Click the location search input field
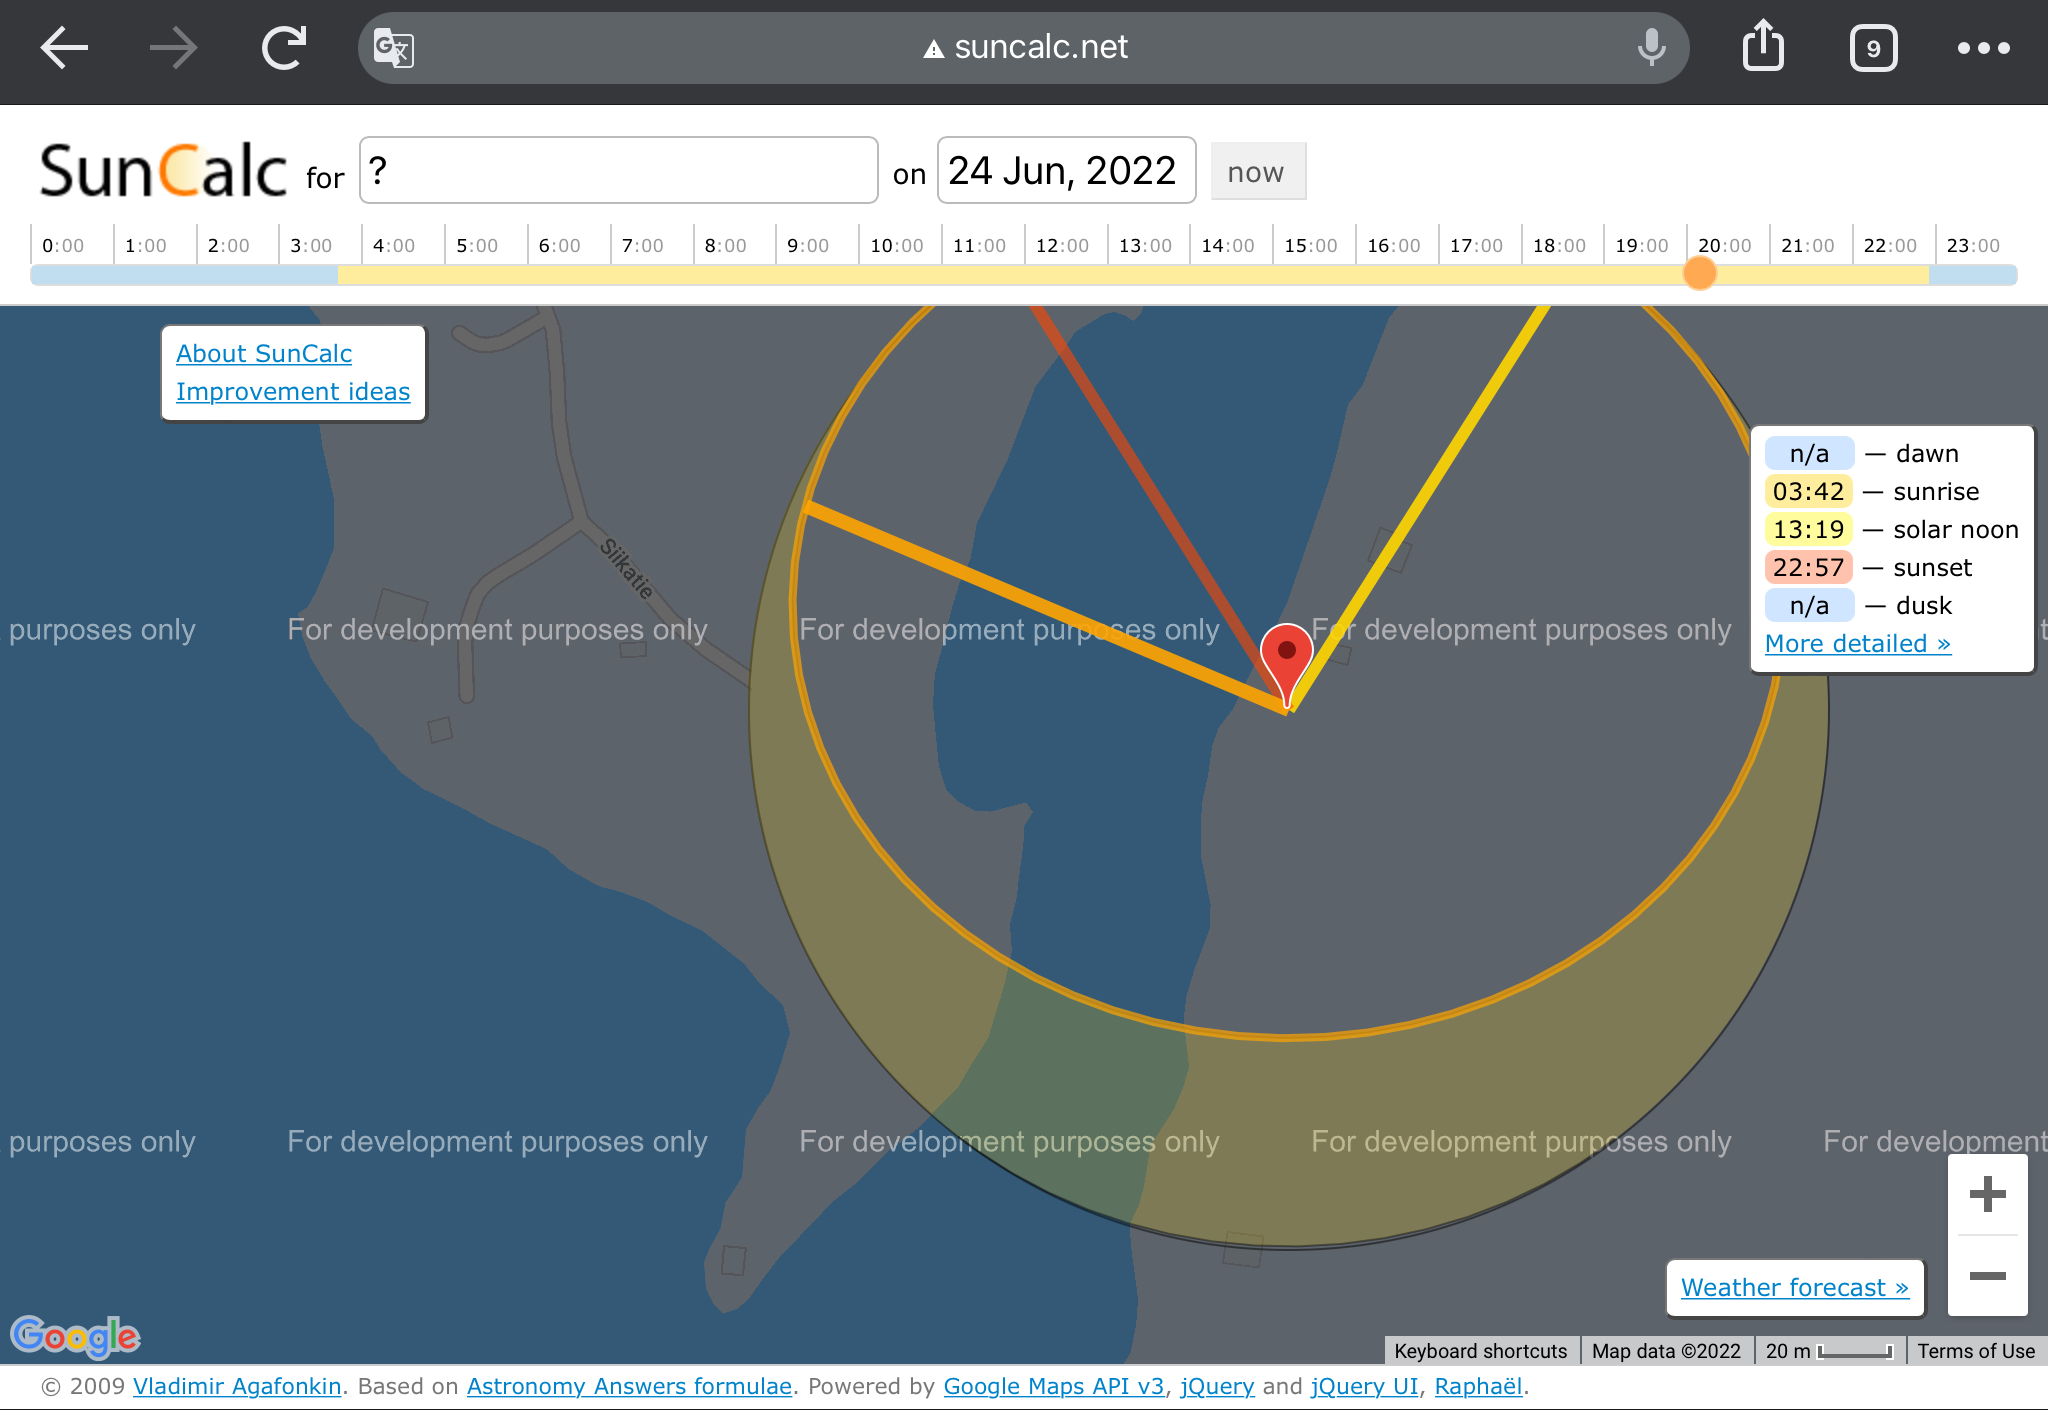The height and width of the screenshot is (1410, 2048). (618, 171)
